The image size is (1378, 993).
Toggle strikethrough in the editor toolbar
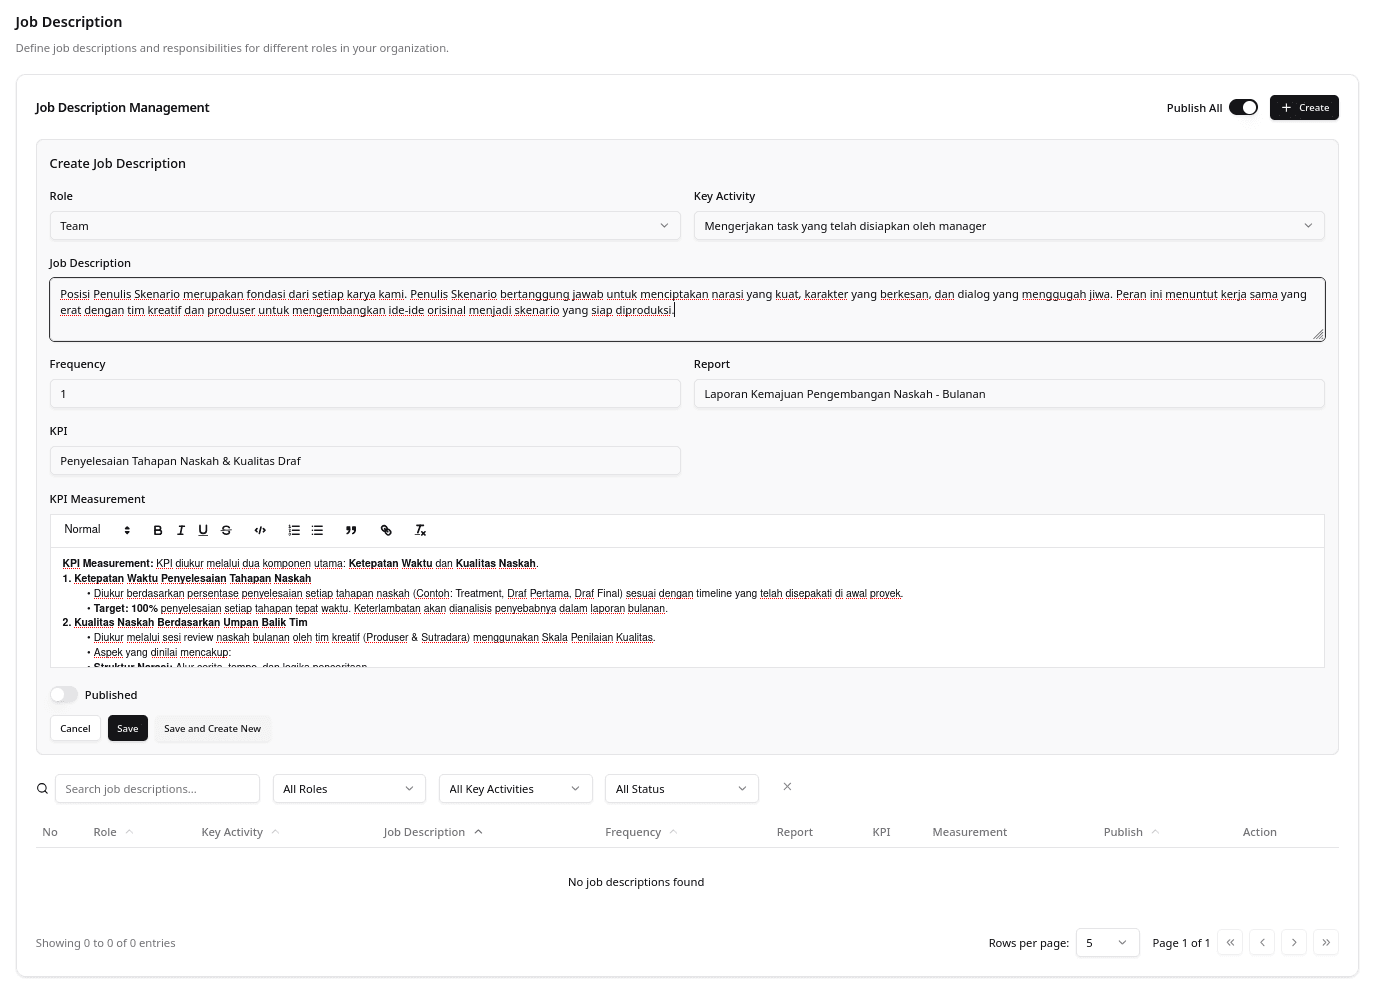tap(226, 530)
